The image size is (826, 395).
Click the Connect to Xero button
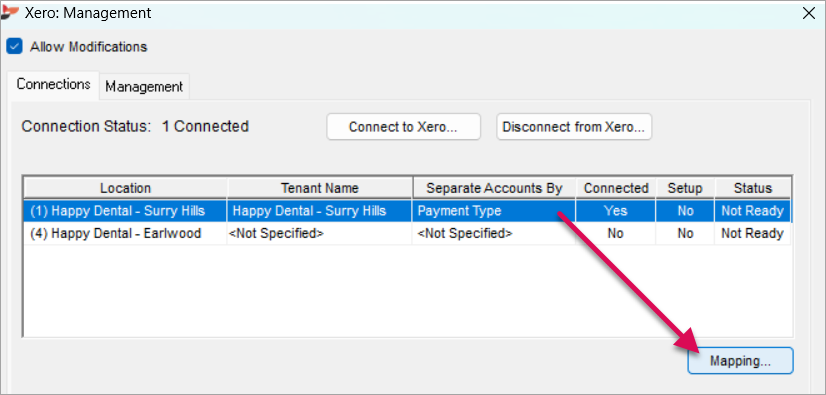point(403,127)
